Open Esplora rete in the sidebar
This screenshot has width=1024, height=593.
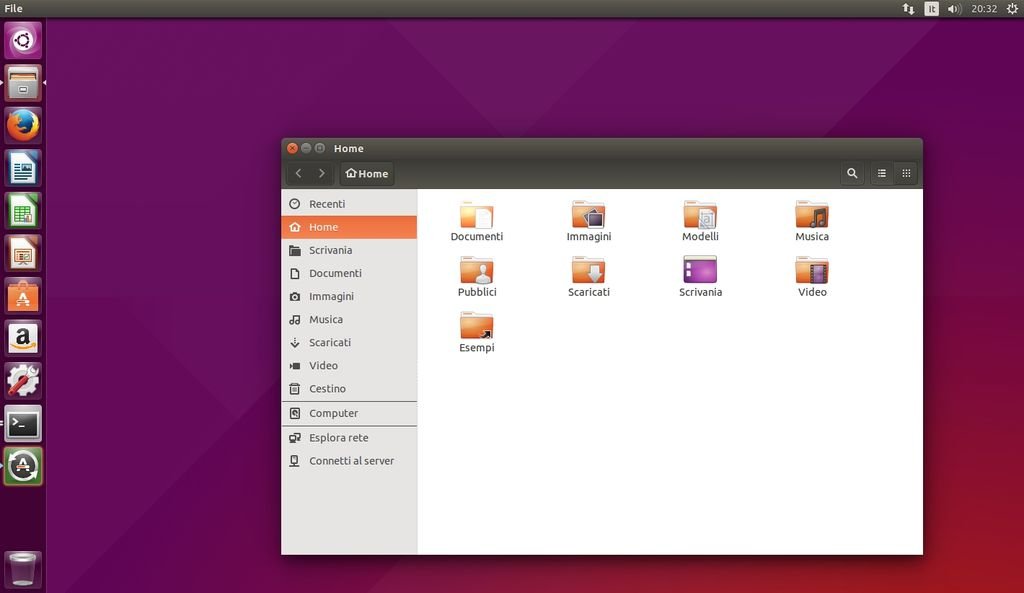pos(338,438)
